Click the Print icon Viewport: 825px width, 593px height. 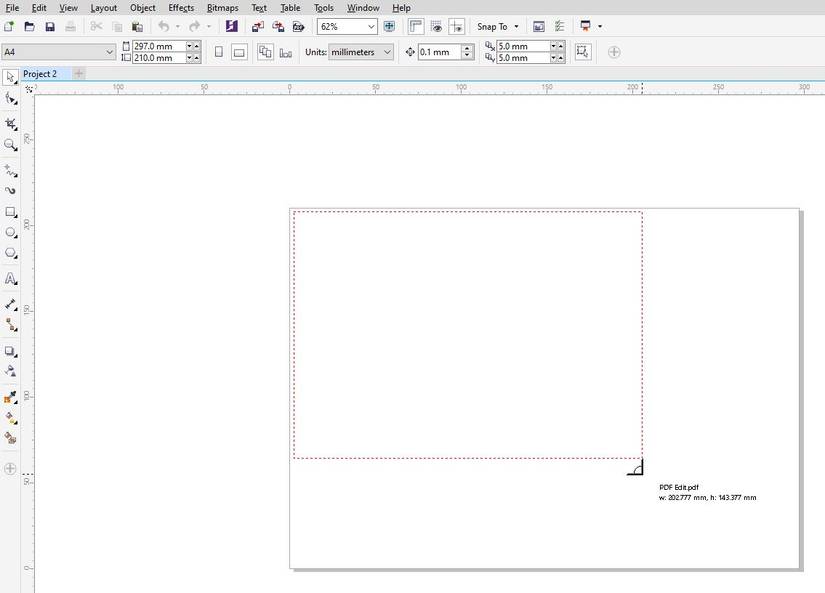(71, 26)
